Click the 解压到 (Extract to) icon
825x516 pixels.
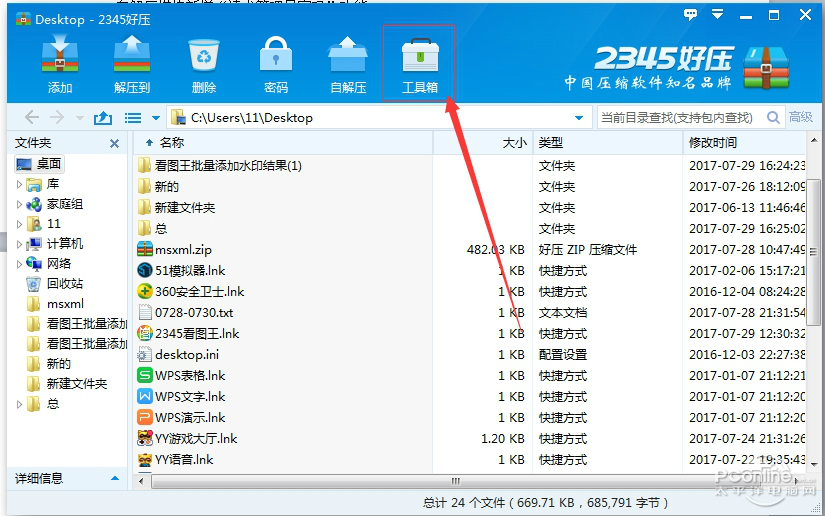pyautogui.click(x=132, y=54)
